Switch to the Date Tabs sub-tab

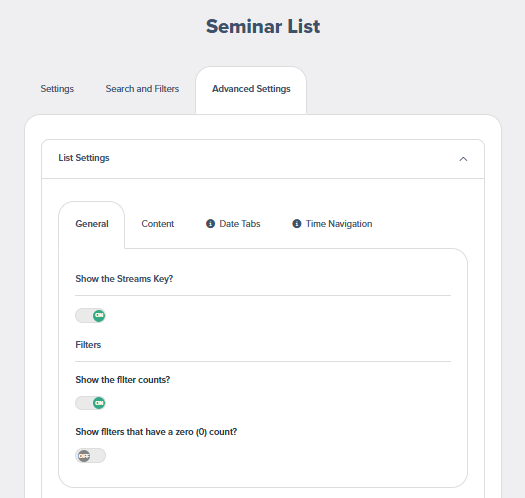pos(233,224)
